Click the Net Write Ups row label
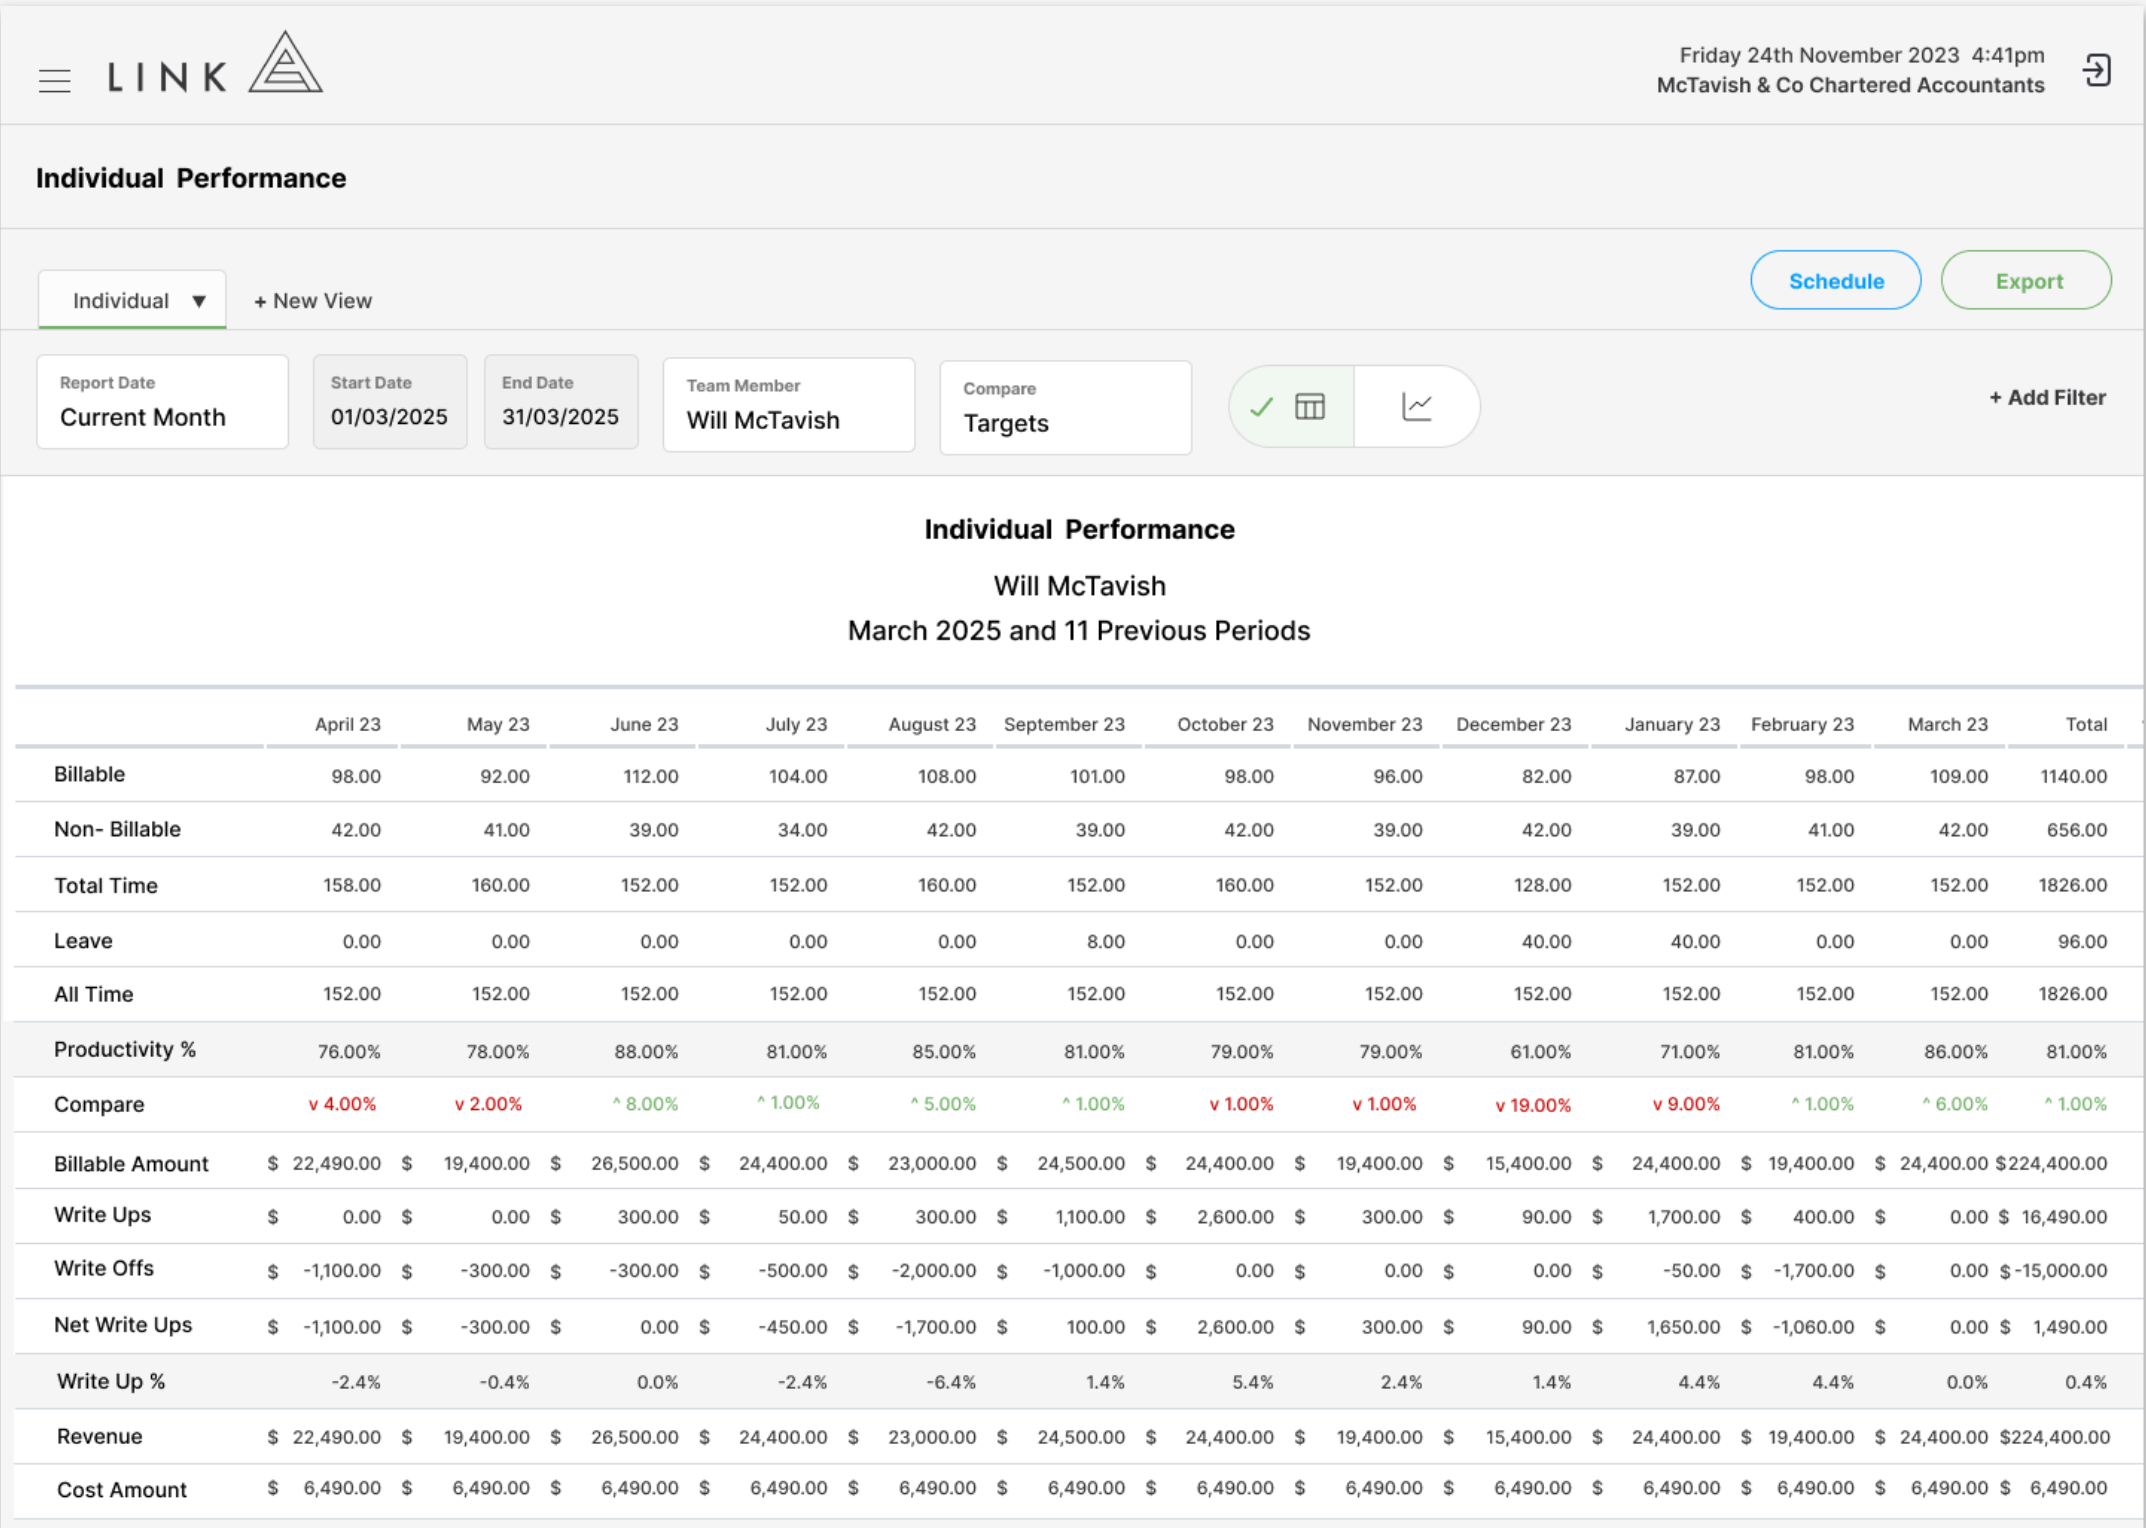Screen dimensions: 2146x1528 click(122, 1324)
